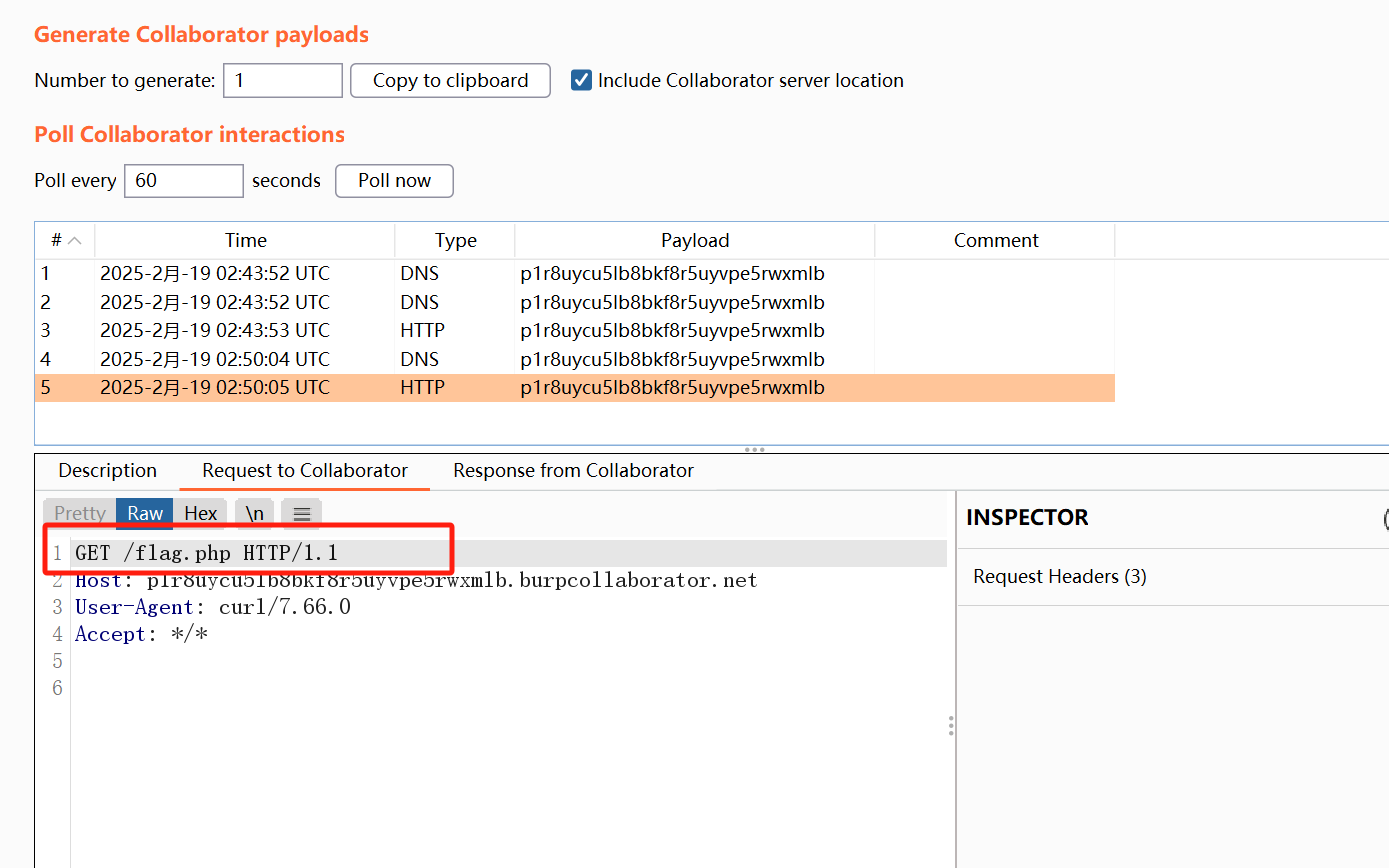Select interaction row number 2
1389x868 pixels.
[x=575, y=302]
